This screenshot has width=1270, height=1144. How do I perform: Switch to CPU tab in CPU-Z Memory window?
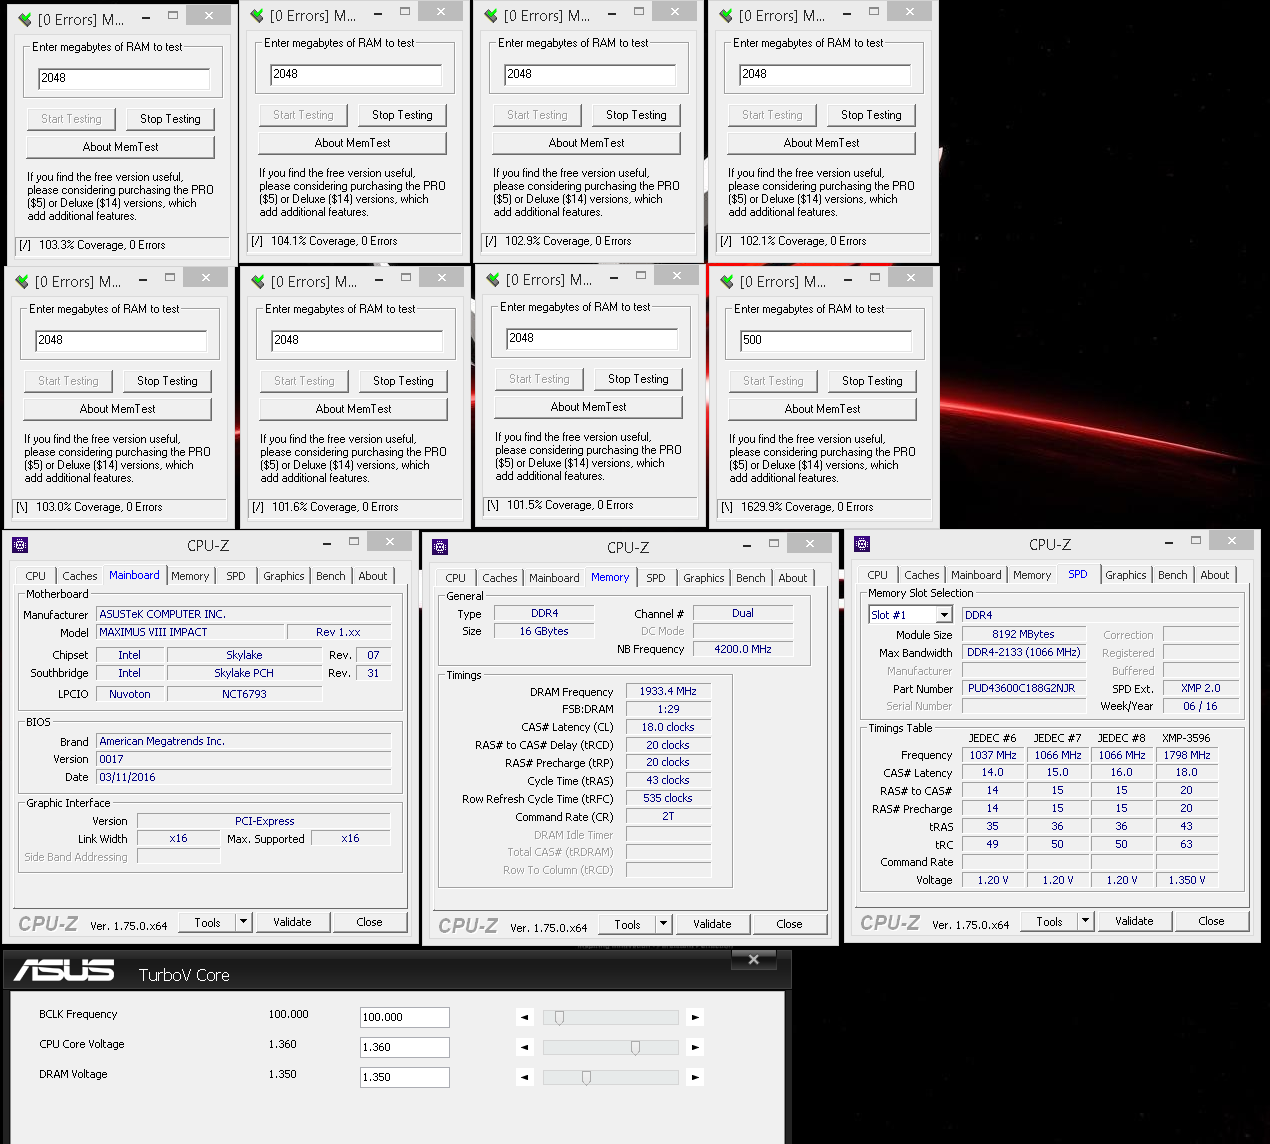(x=456, y=578)
